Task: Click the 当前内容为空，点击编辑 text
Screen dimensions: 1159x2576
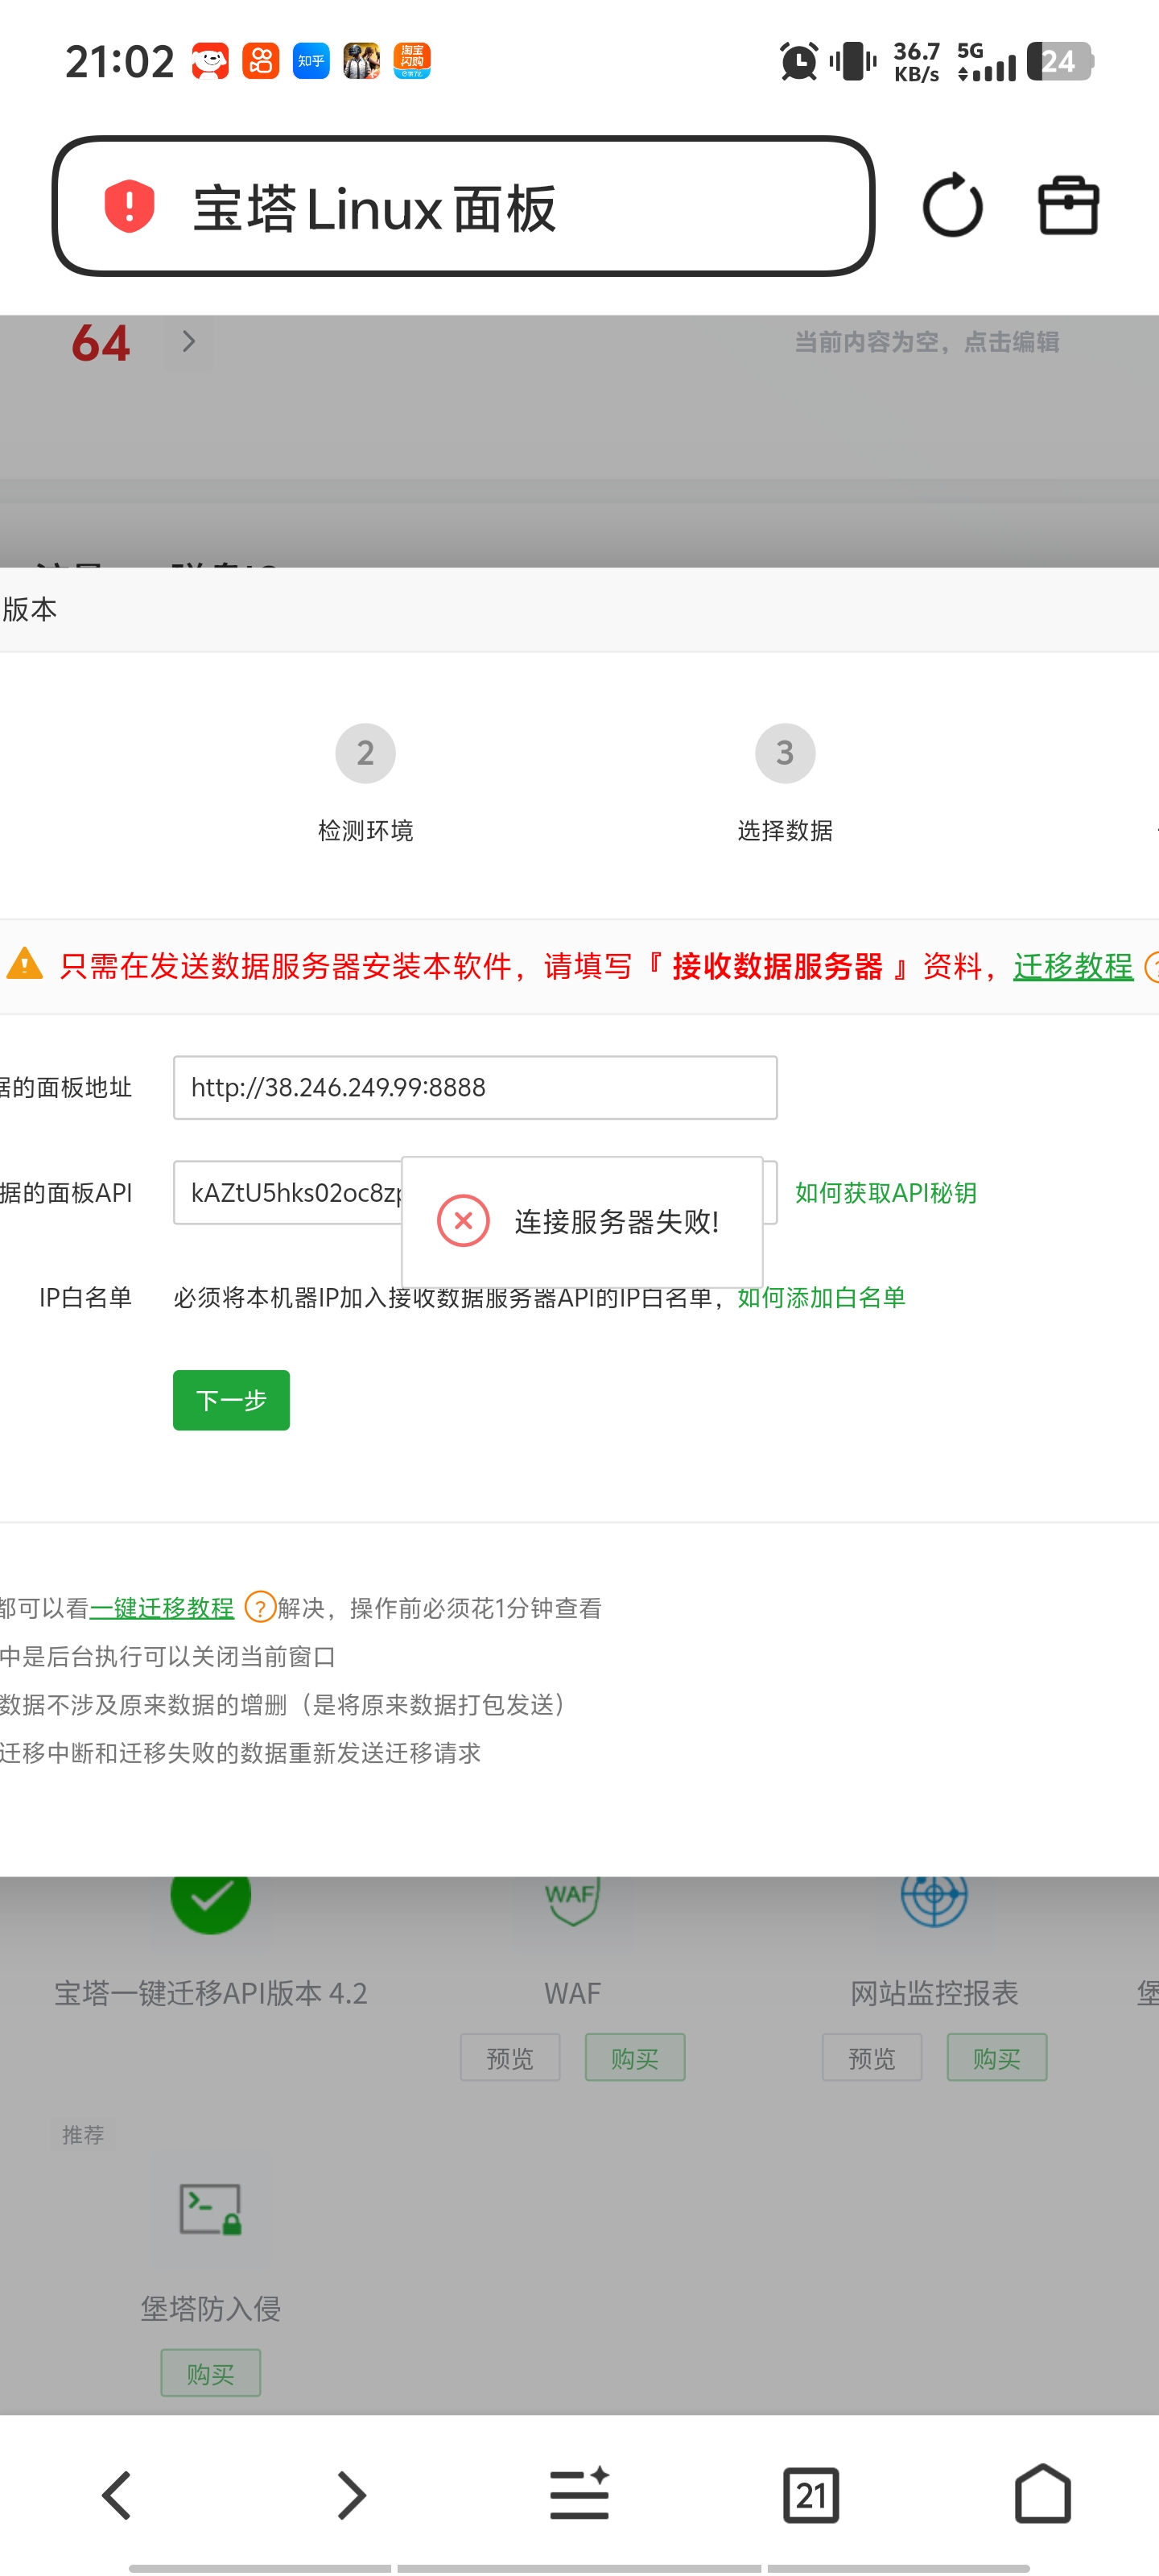Action: coord(927,342)
